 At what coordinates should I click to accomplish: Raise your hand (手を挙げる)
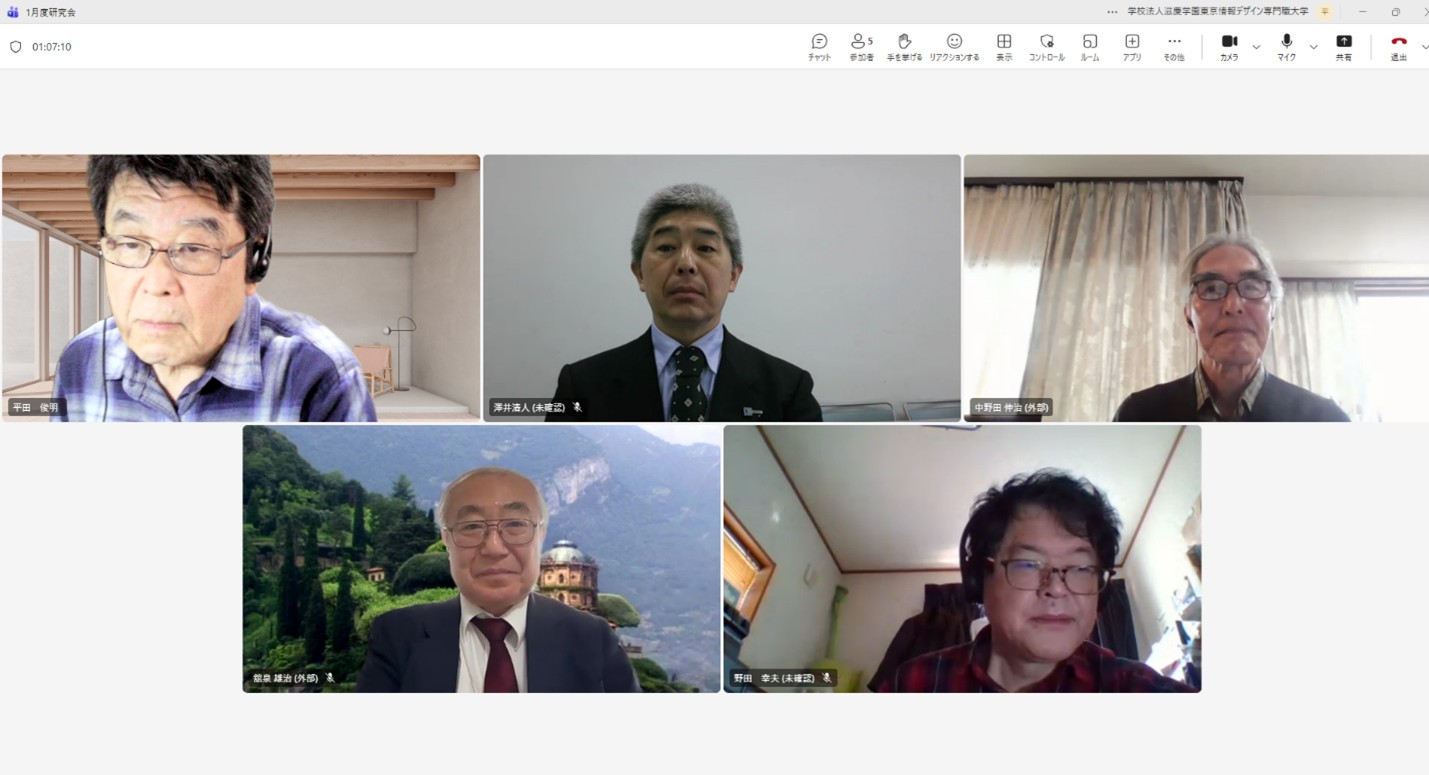pos(904,46)
